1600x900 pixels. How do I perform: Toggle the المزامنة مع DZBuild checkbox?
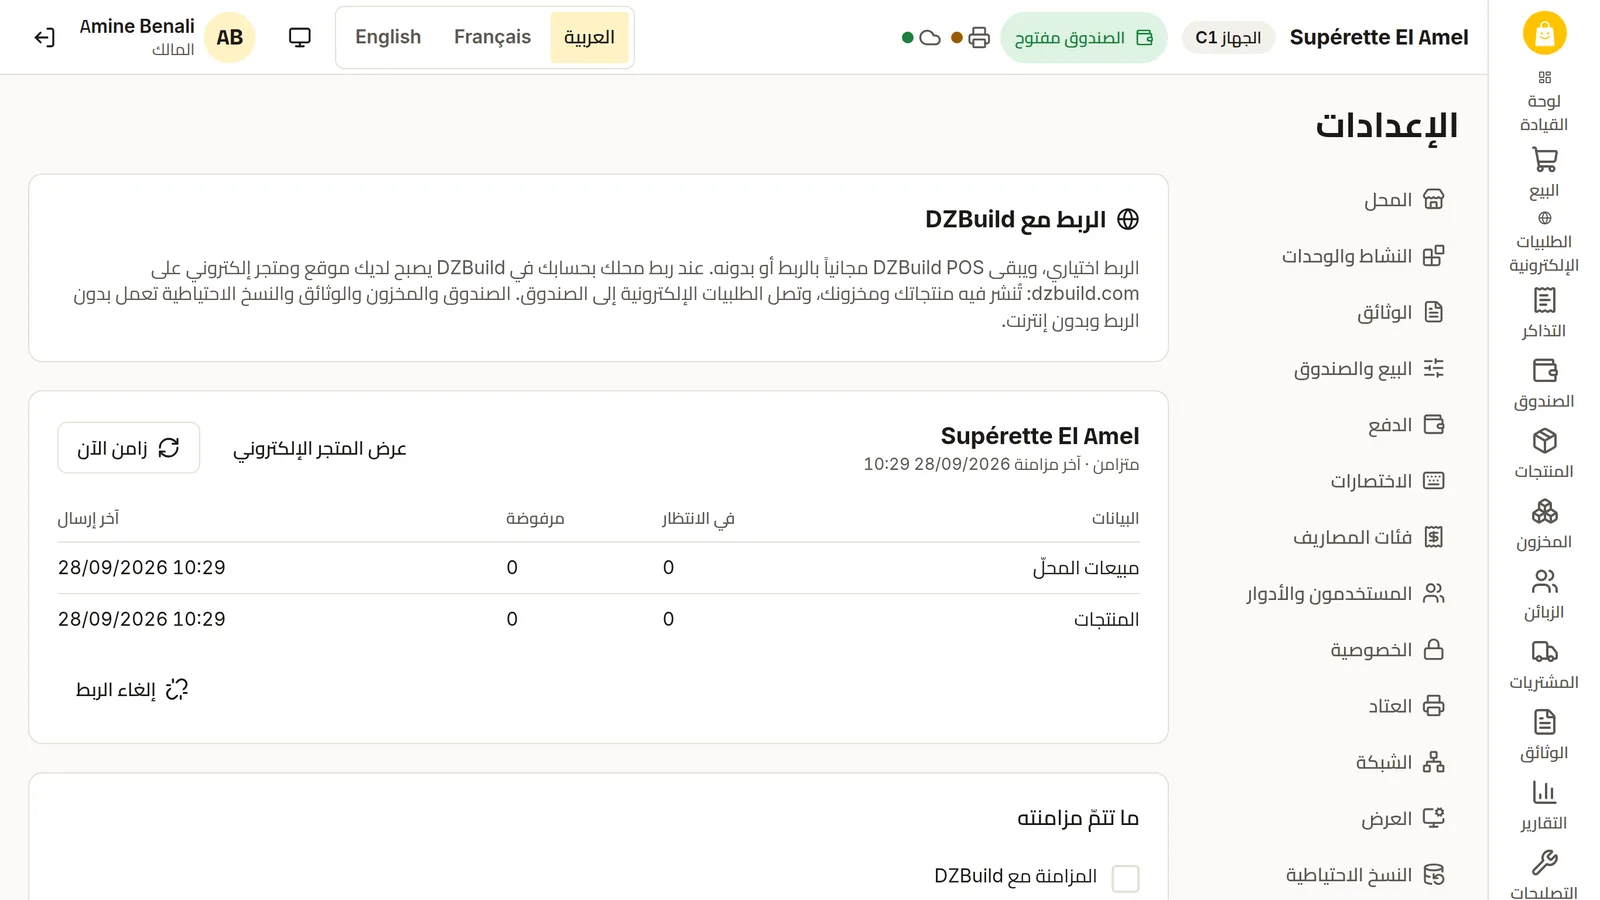click(1126, 878)
